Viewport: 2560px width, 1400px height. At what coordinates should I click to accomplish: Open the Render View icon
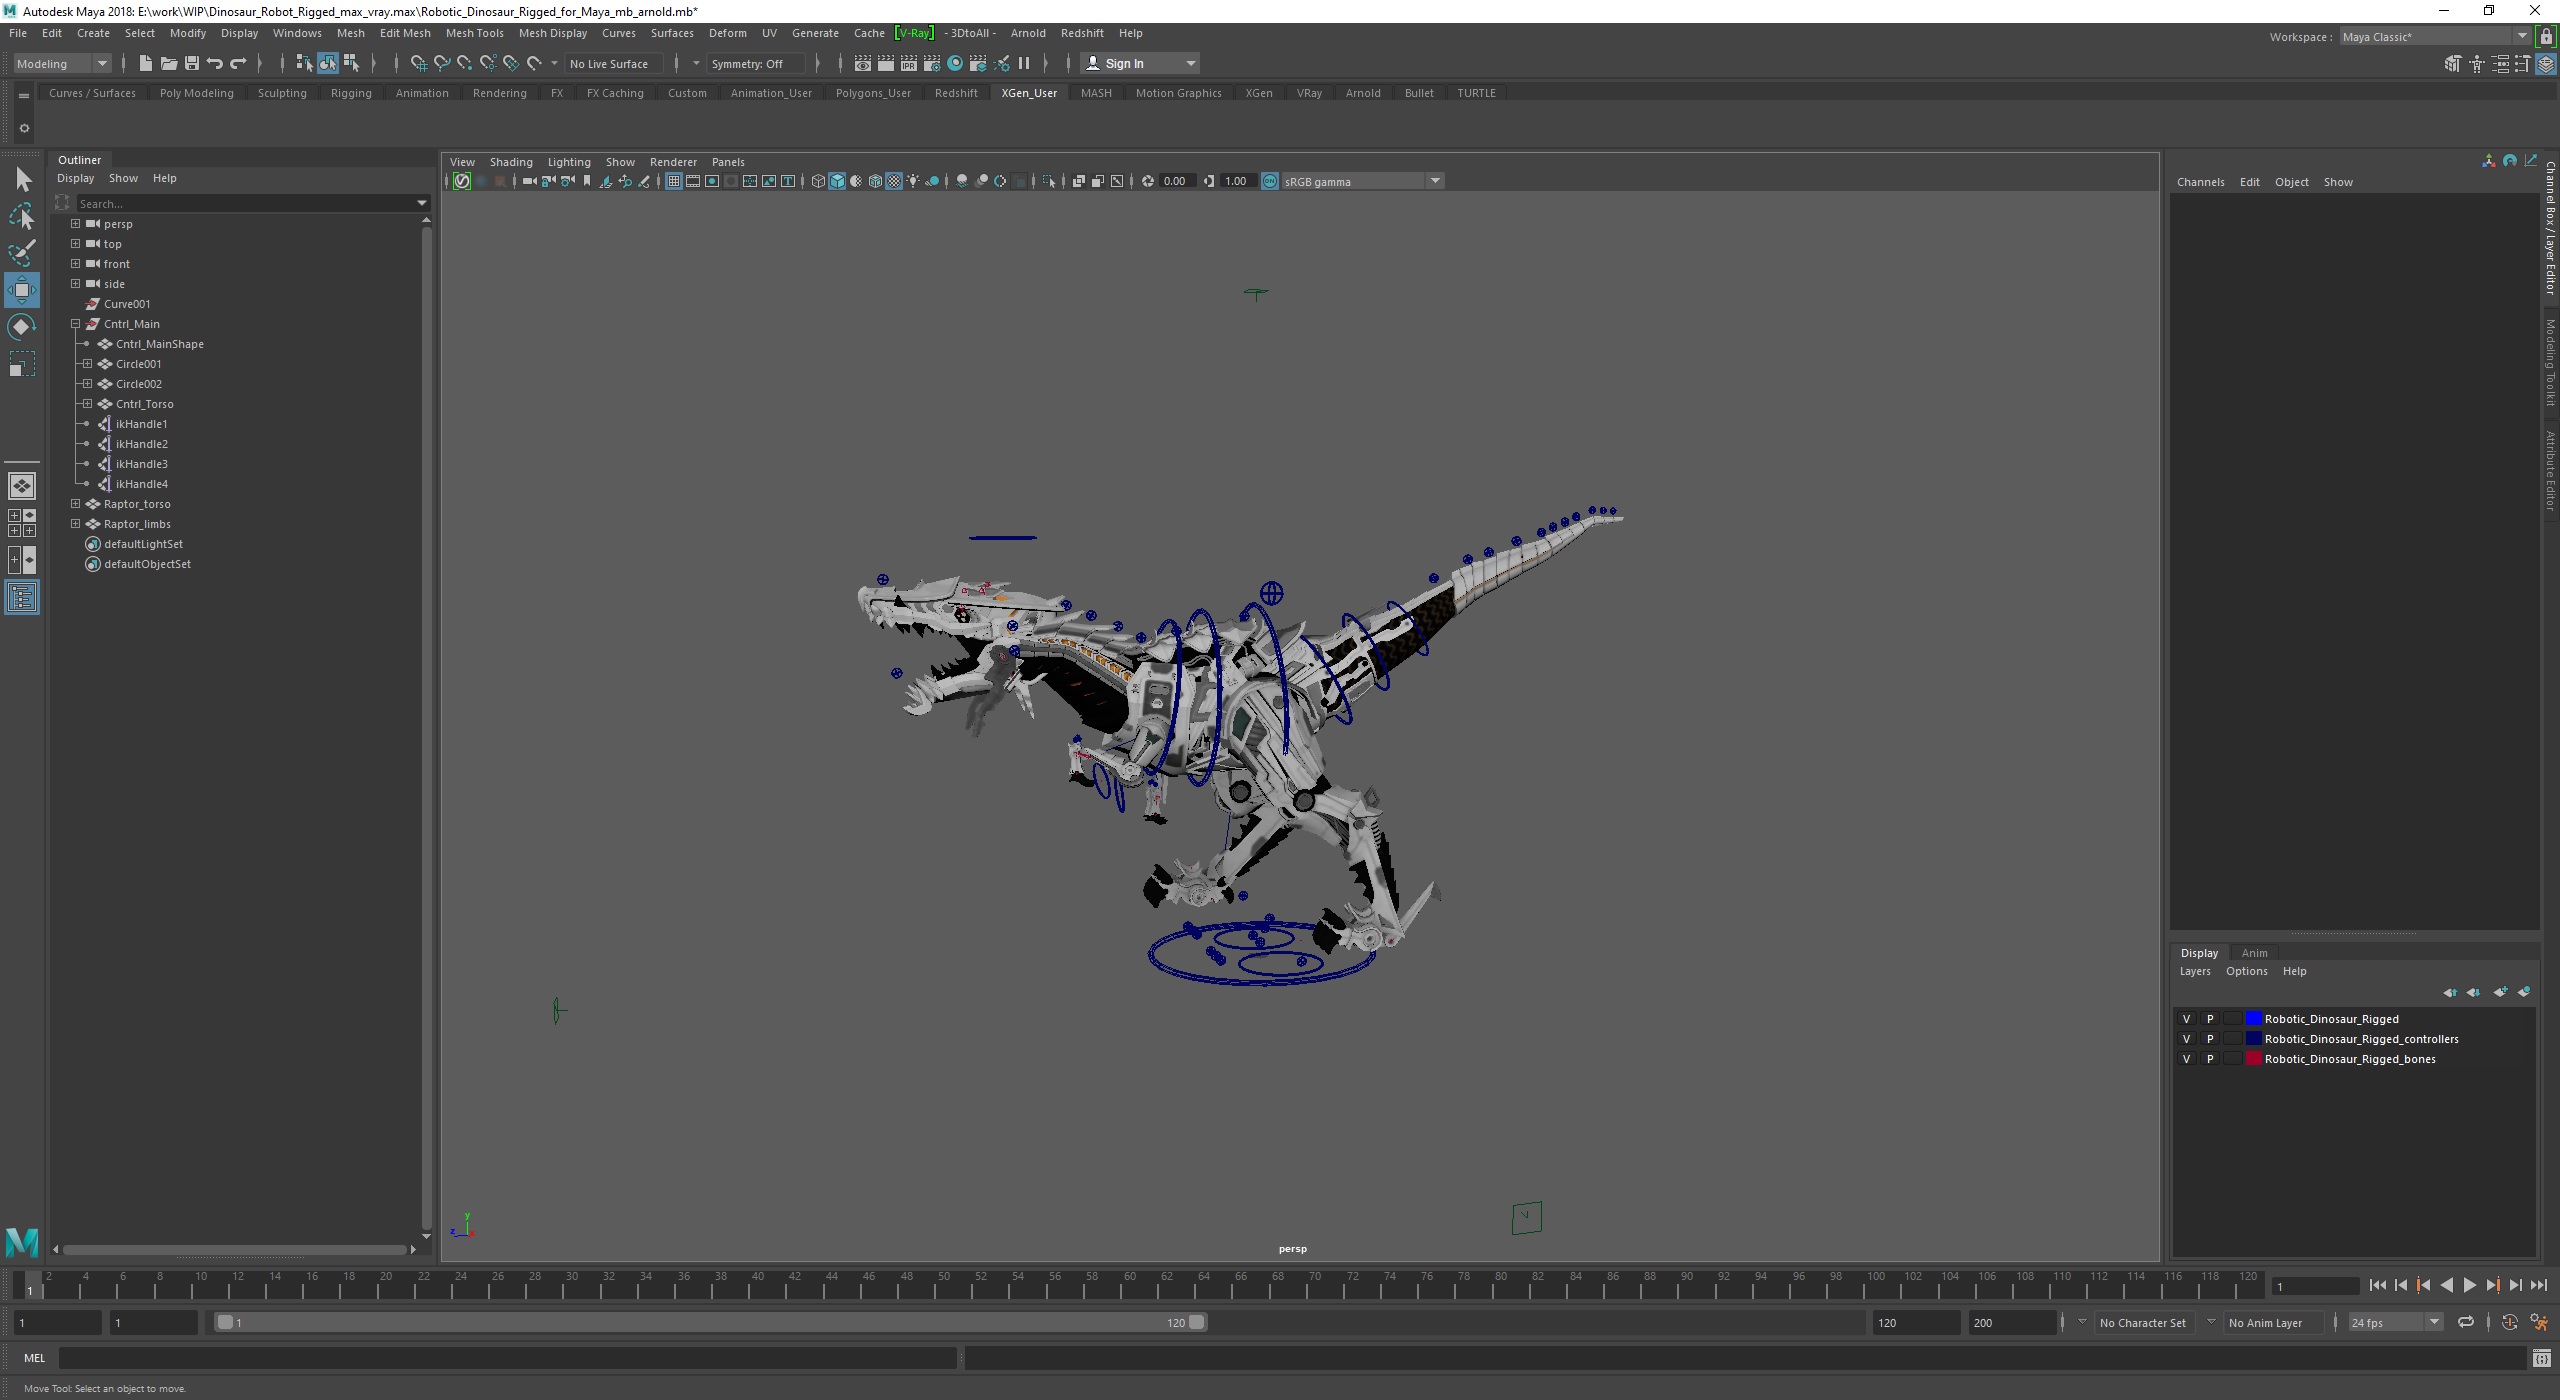tap(862, 63)
